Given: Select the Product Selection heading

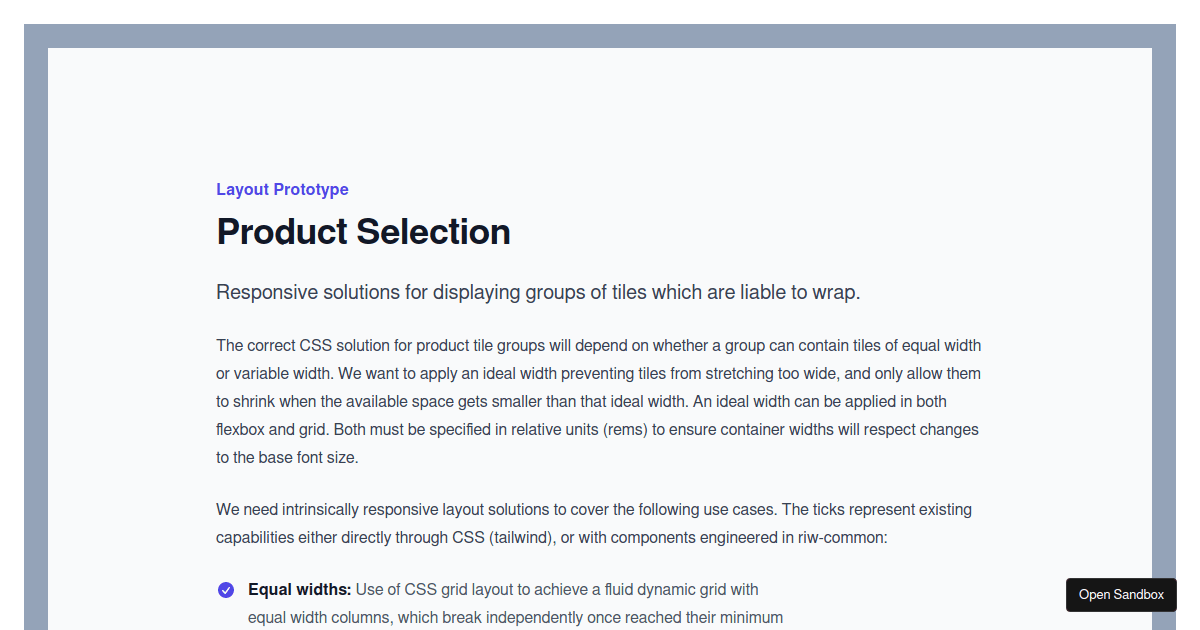Looking at the screenshot, I should 363,231.
